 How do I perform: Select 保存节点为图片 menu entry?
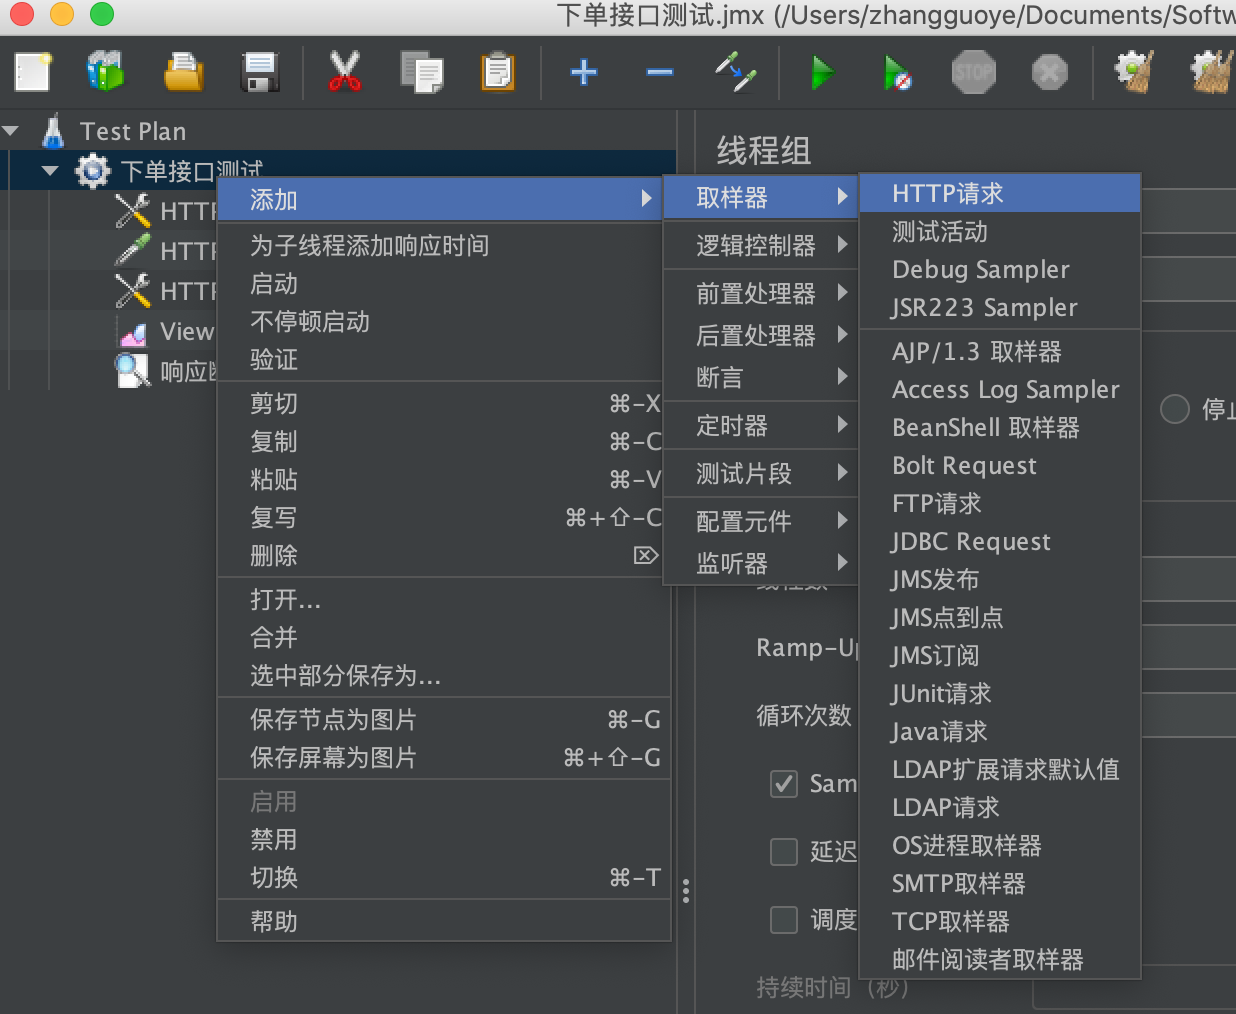[444, 719]
